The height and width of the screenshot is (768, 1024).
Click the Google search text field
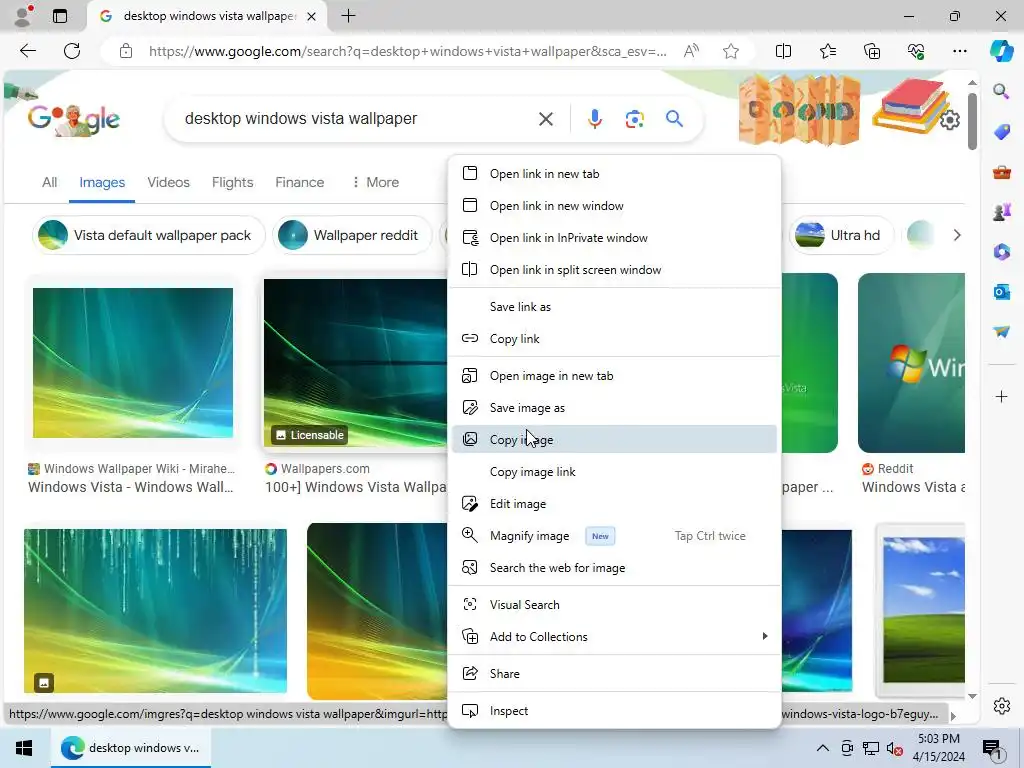click(x=356, y=118)
